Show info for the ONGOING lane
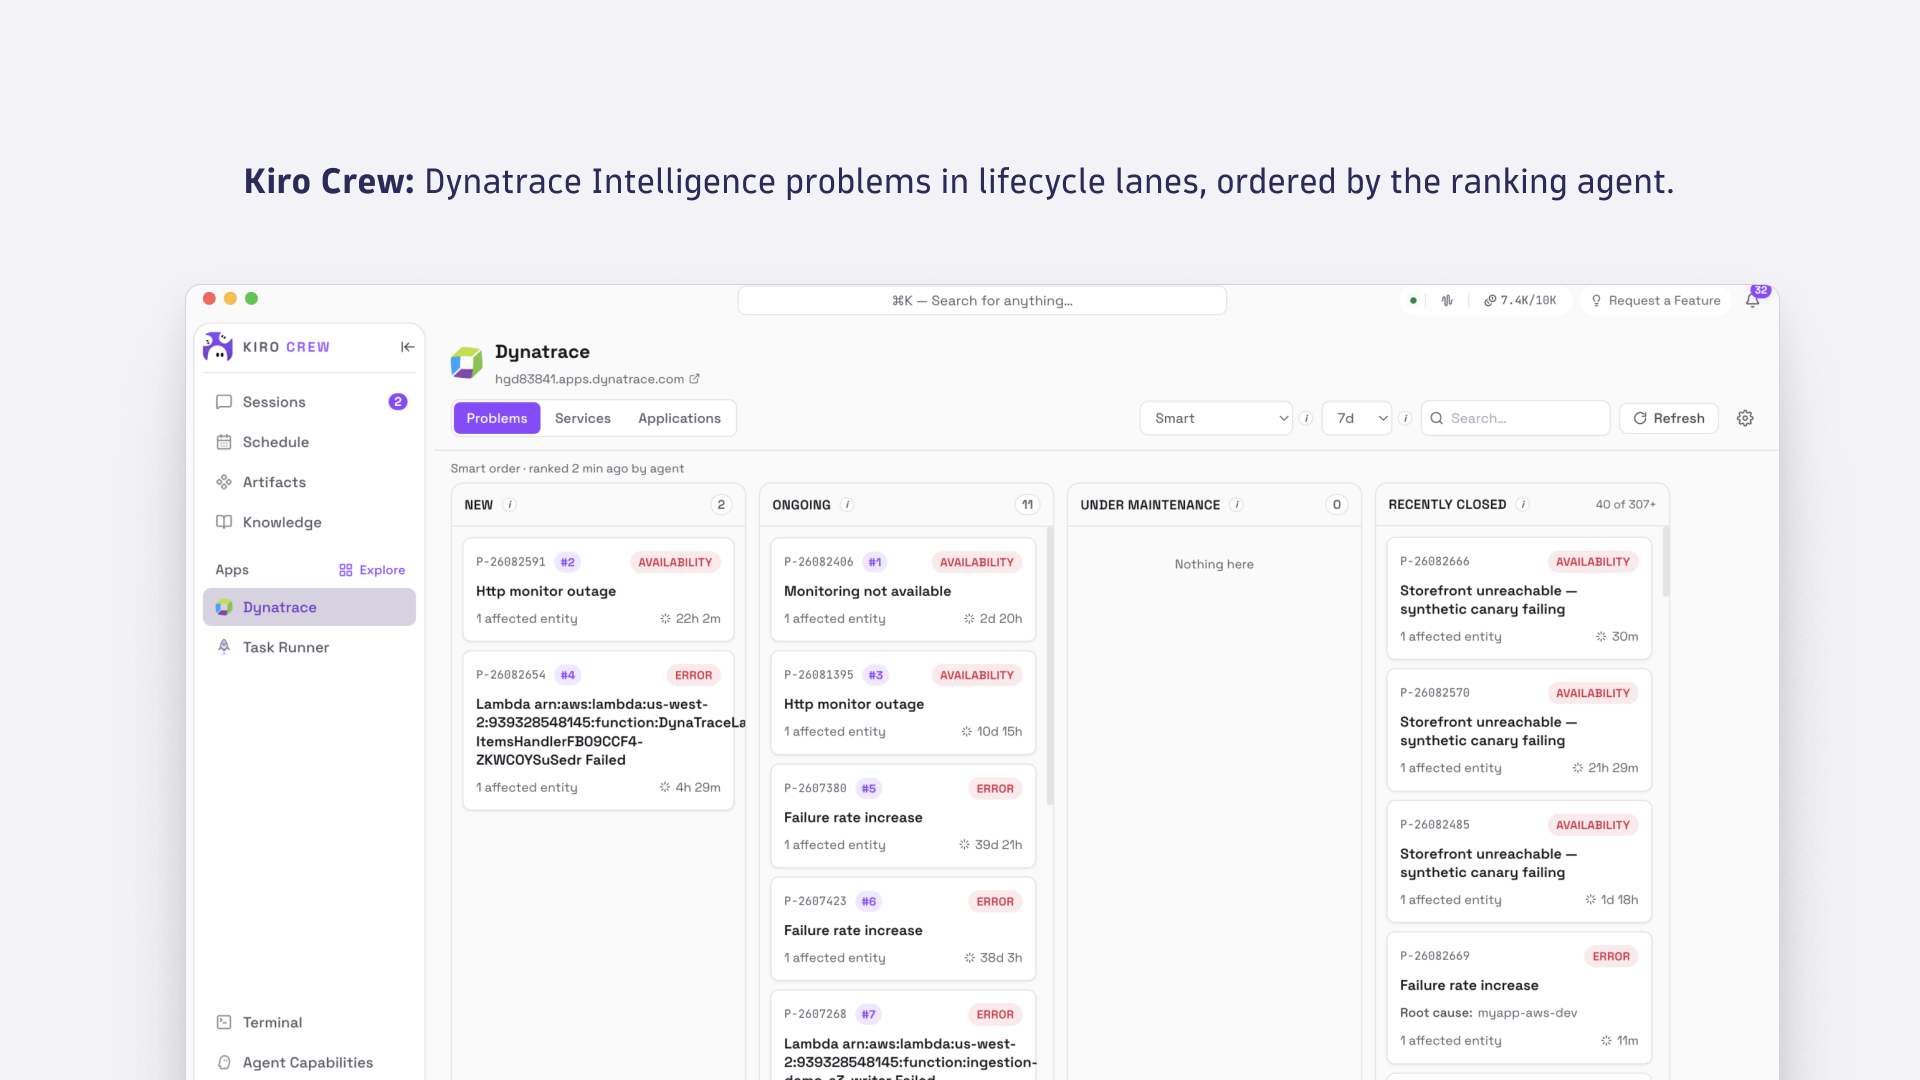This screenshot has width=1920, height=1080. coord(847,505)
